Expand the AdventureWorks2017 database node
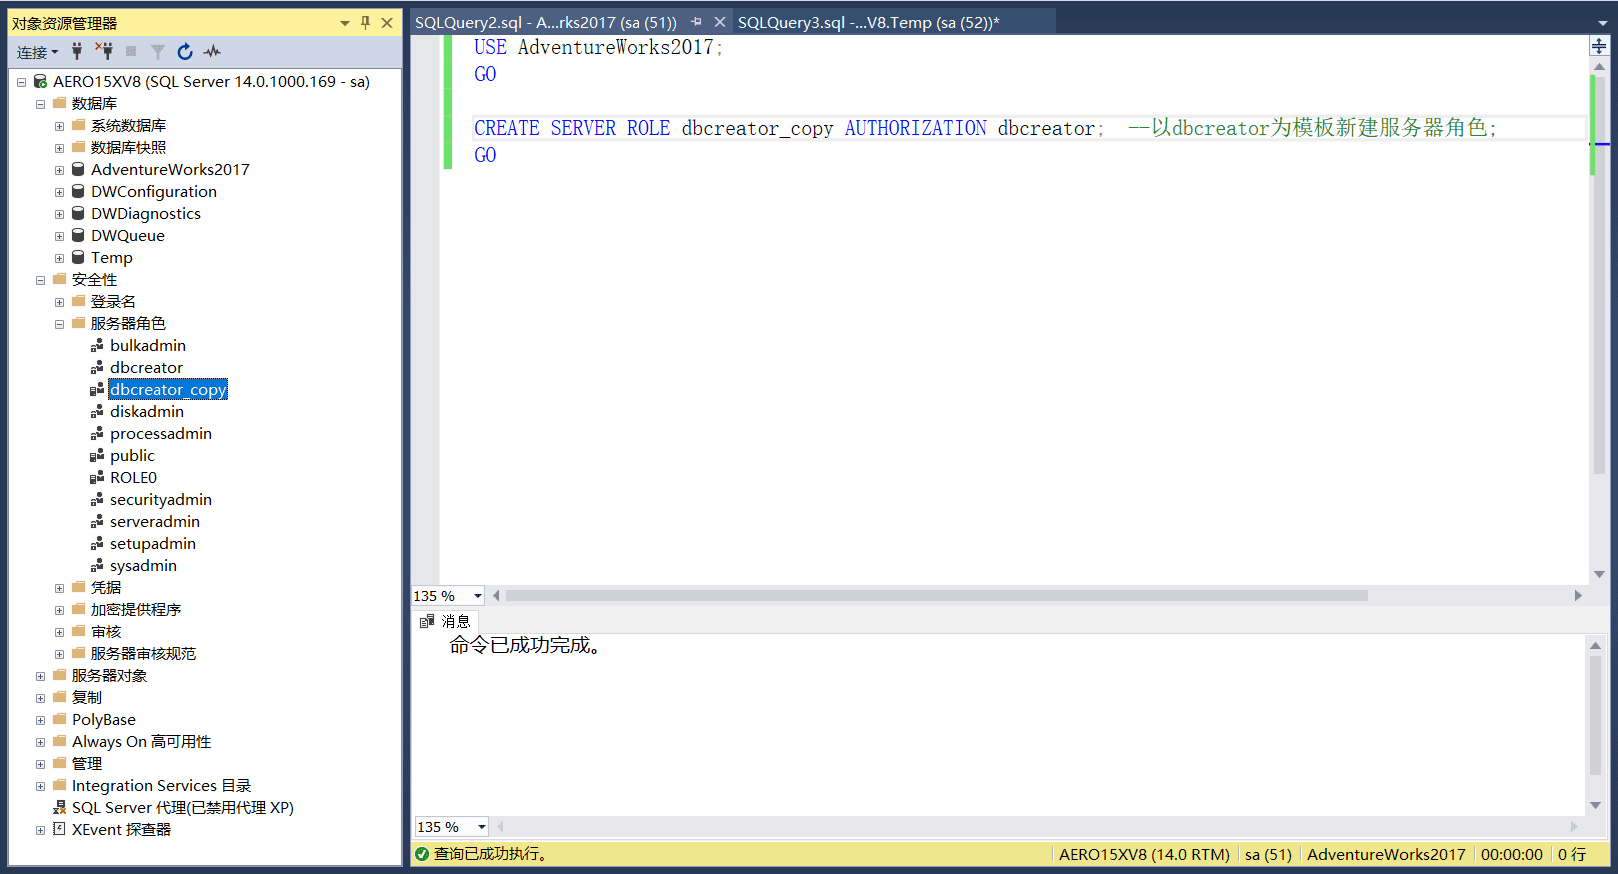The height and width of the screenshot is (874, 1618). pos(59,170)
